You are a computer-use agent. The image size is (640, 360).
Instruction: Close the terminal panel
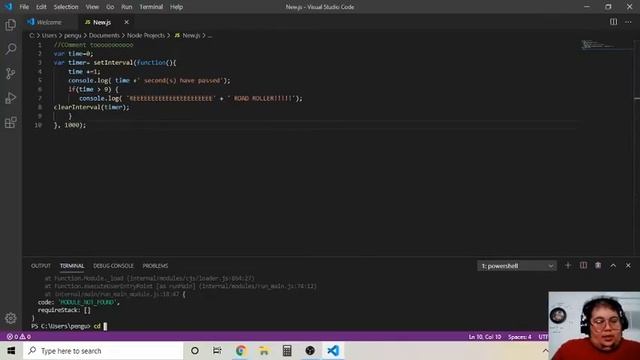(628, 266)
